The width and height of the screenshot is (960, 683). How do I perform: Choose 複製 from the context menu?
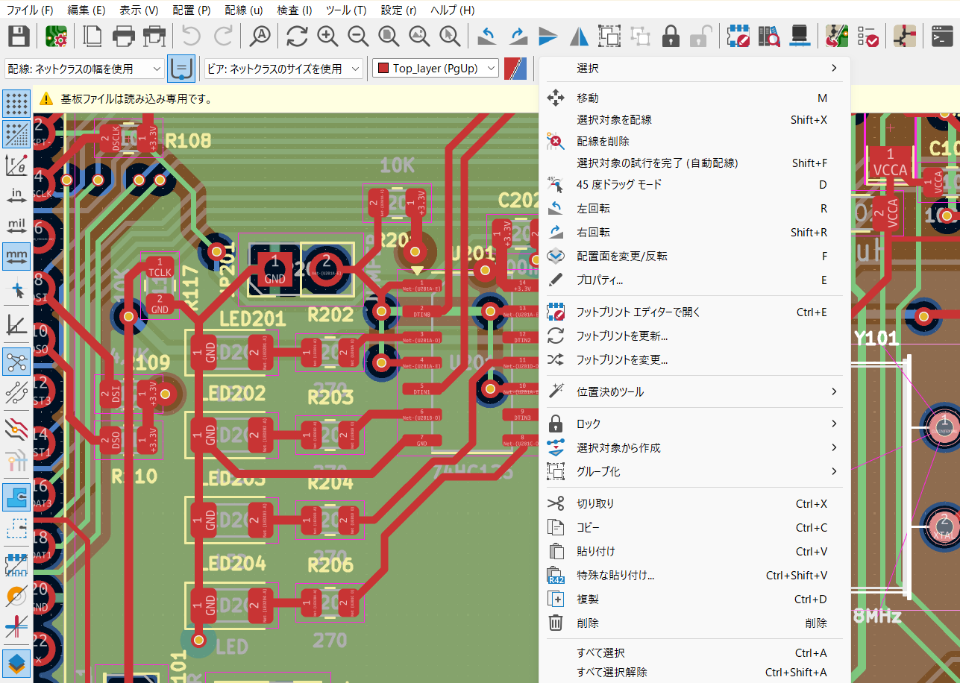(694, 599)
